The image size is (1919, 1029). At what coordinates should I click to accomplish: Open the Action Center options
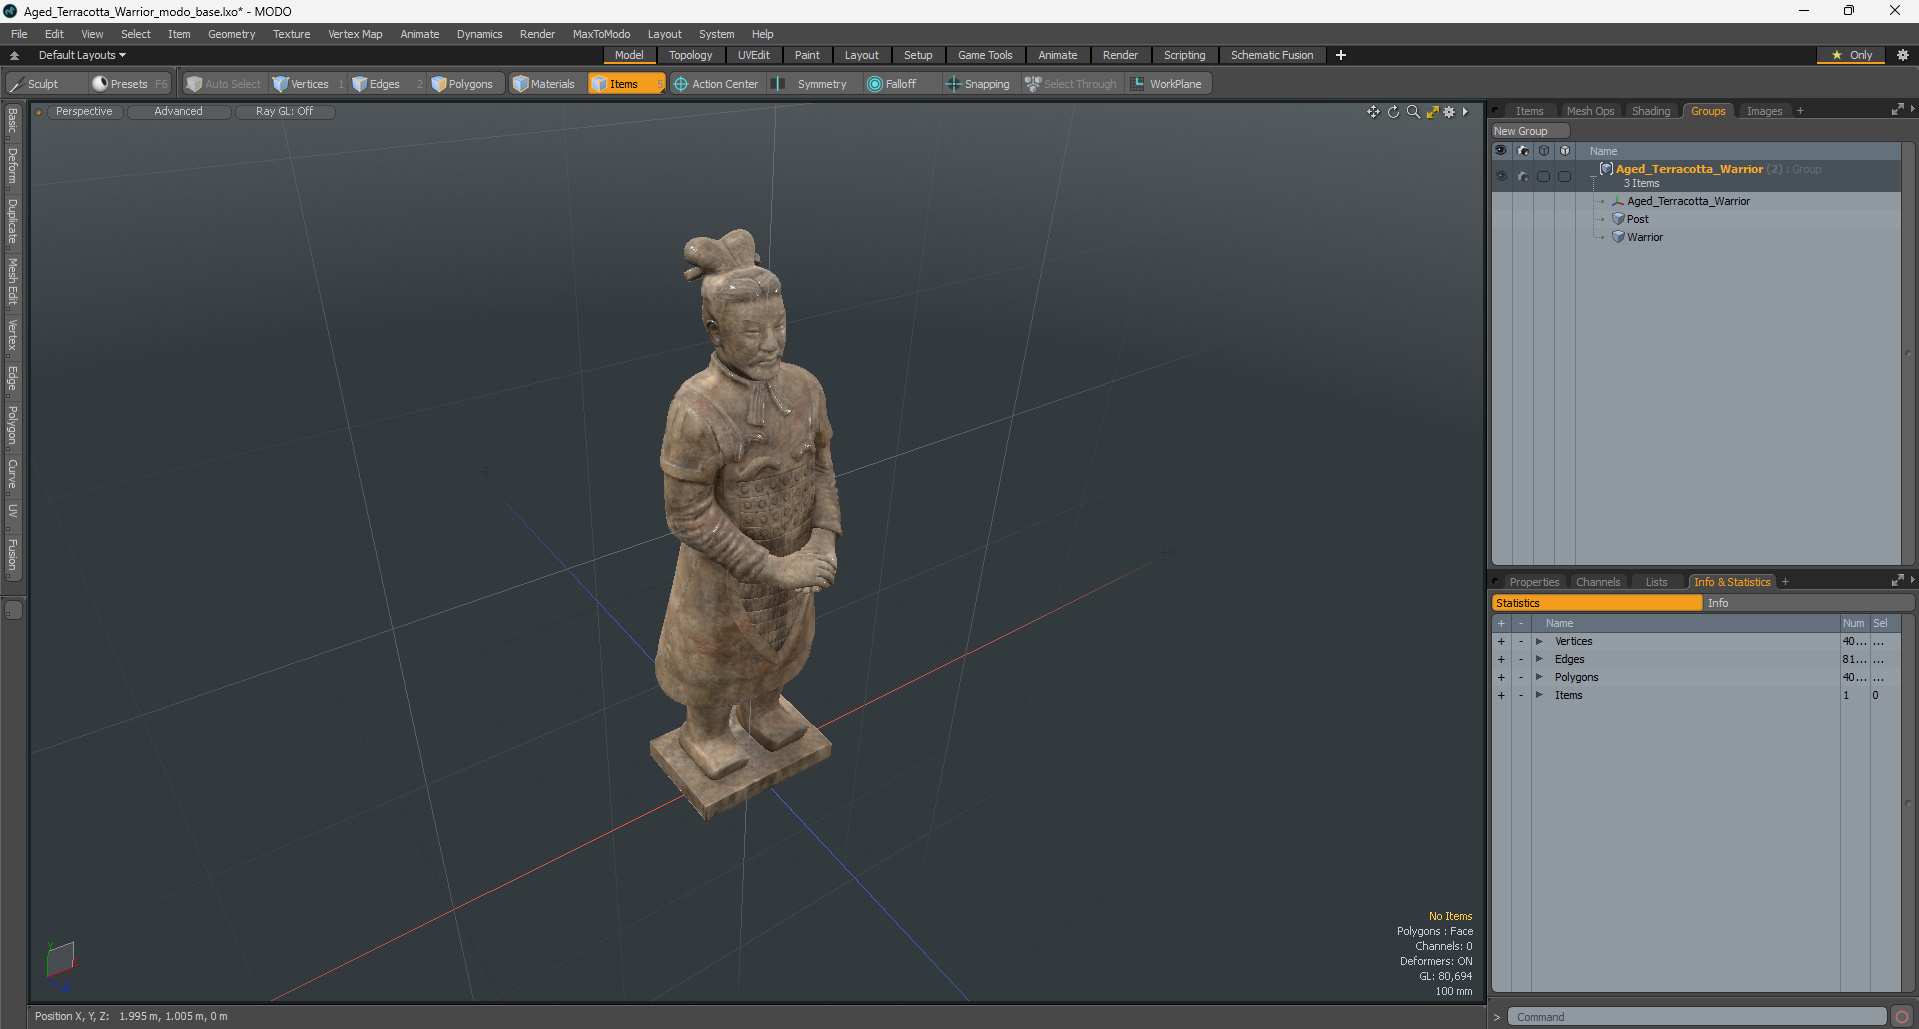pos(716,84)
